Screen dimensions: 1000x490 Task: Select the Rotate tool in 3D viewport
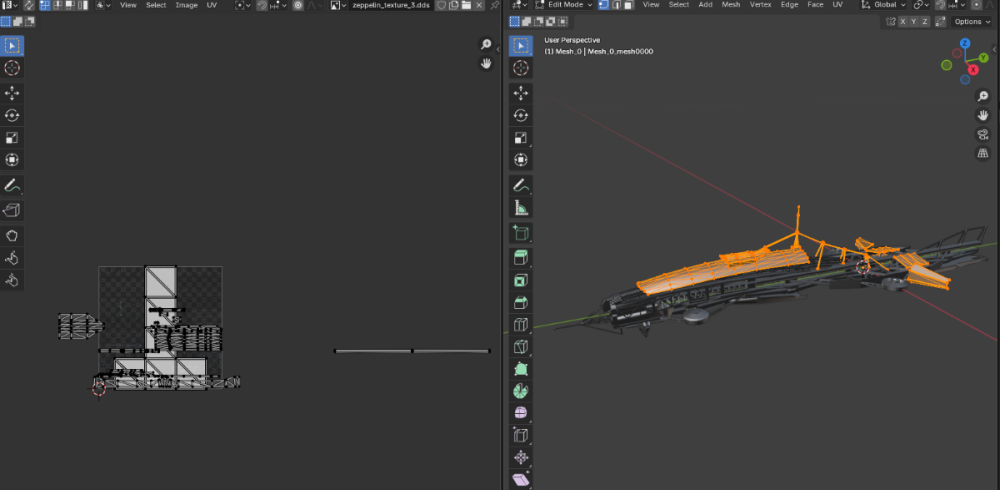521,115
